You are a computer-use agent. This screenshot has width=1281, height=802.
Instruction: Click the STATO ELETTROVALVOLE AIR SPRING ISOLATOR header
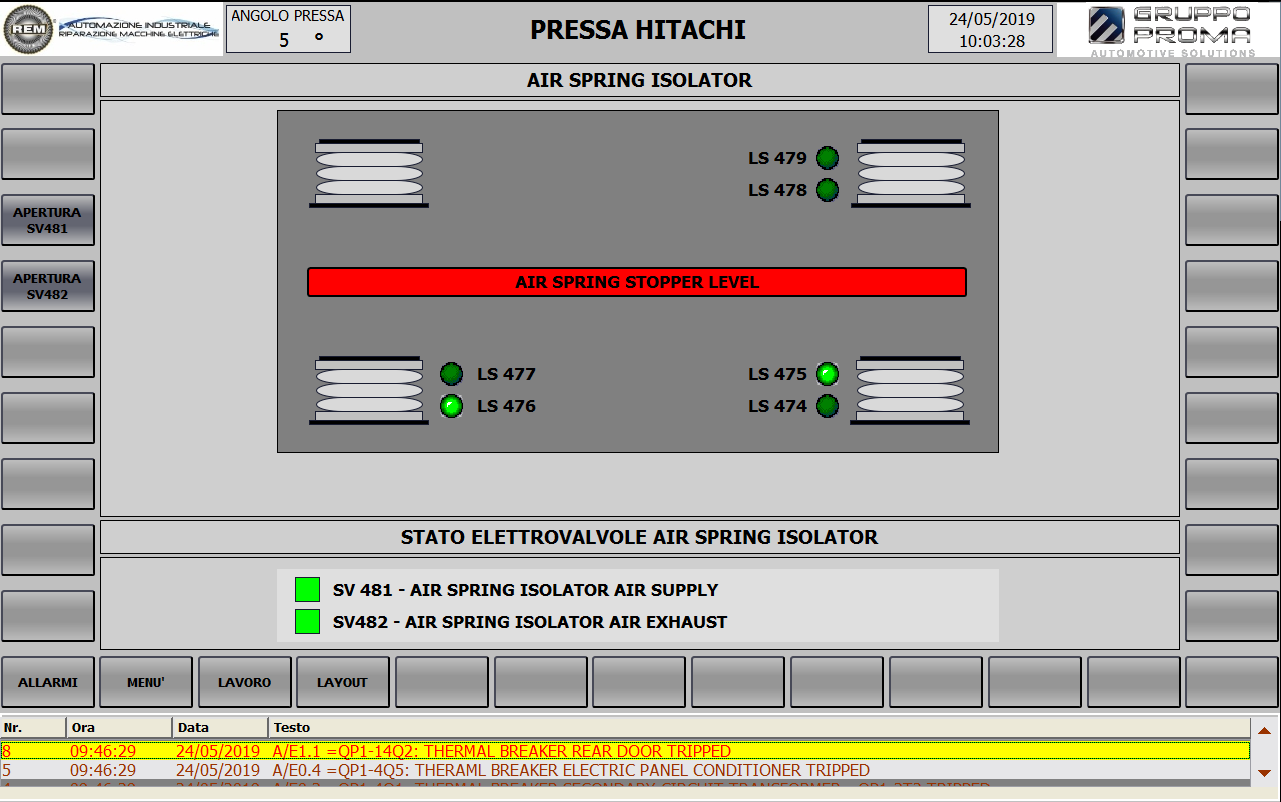click(640, 537)
